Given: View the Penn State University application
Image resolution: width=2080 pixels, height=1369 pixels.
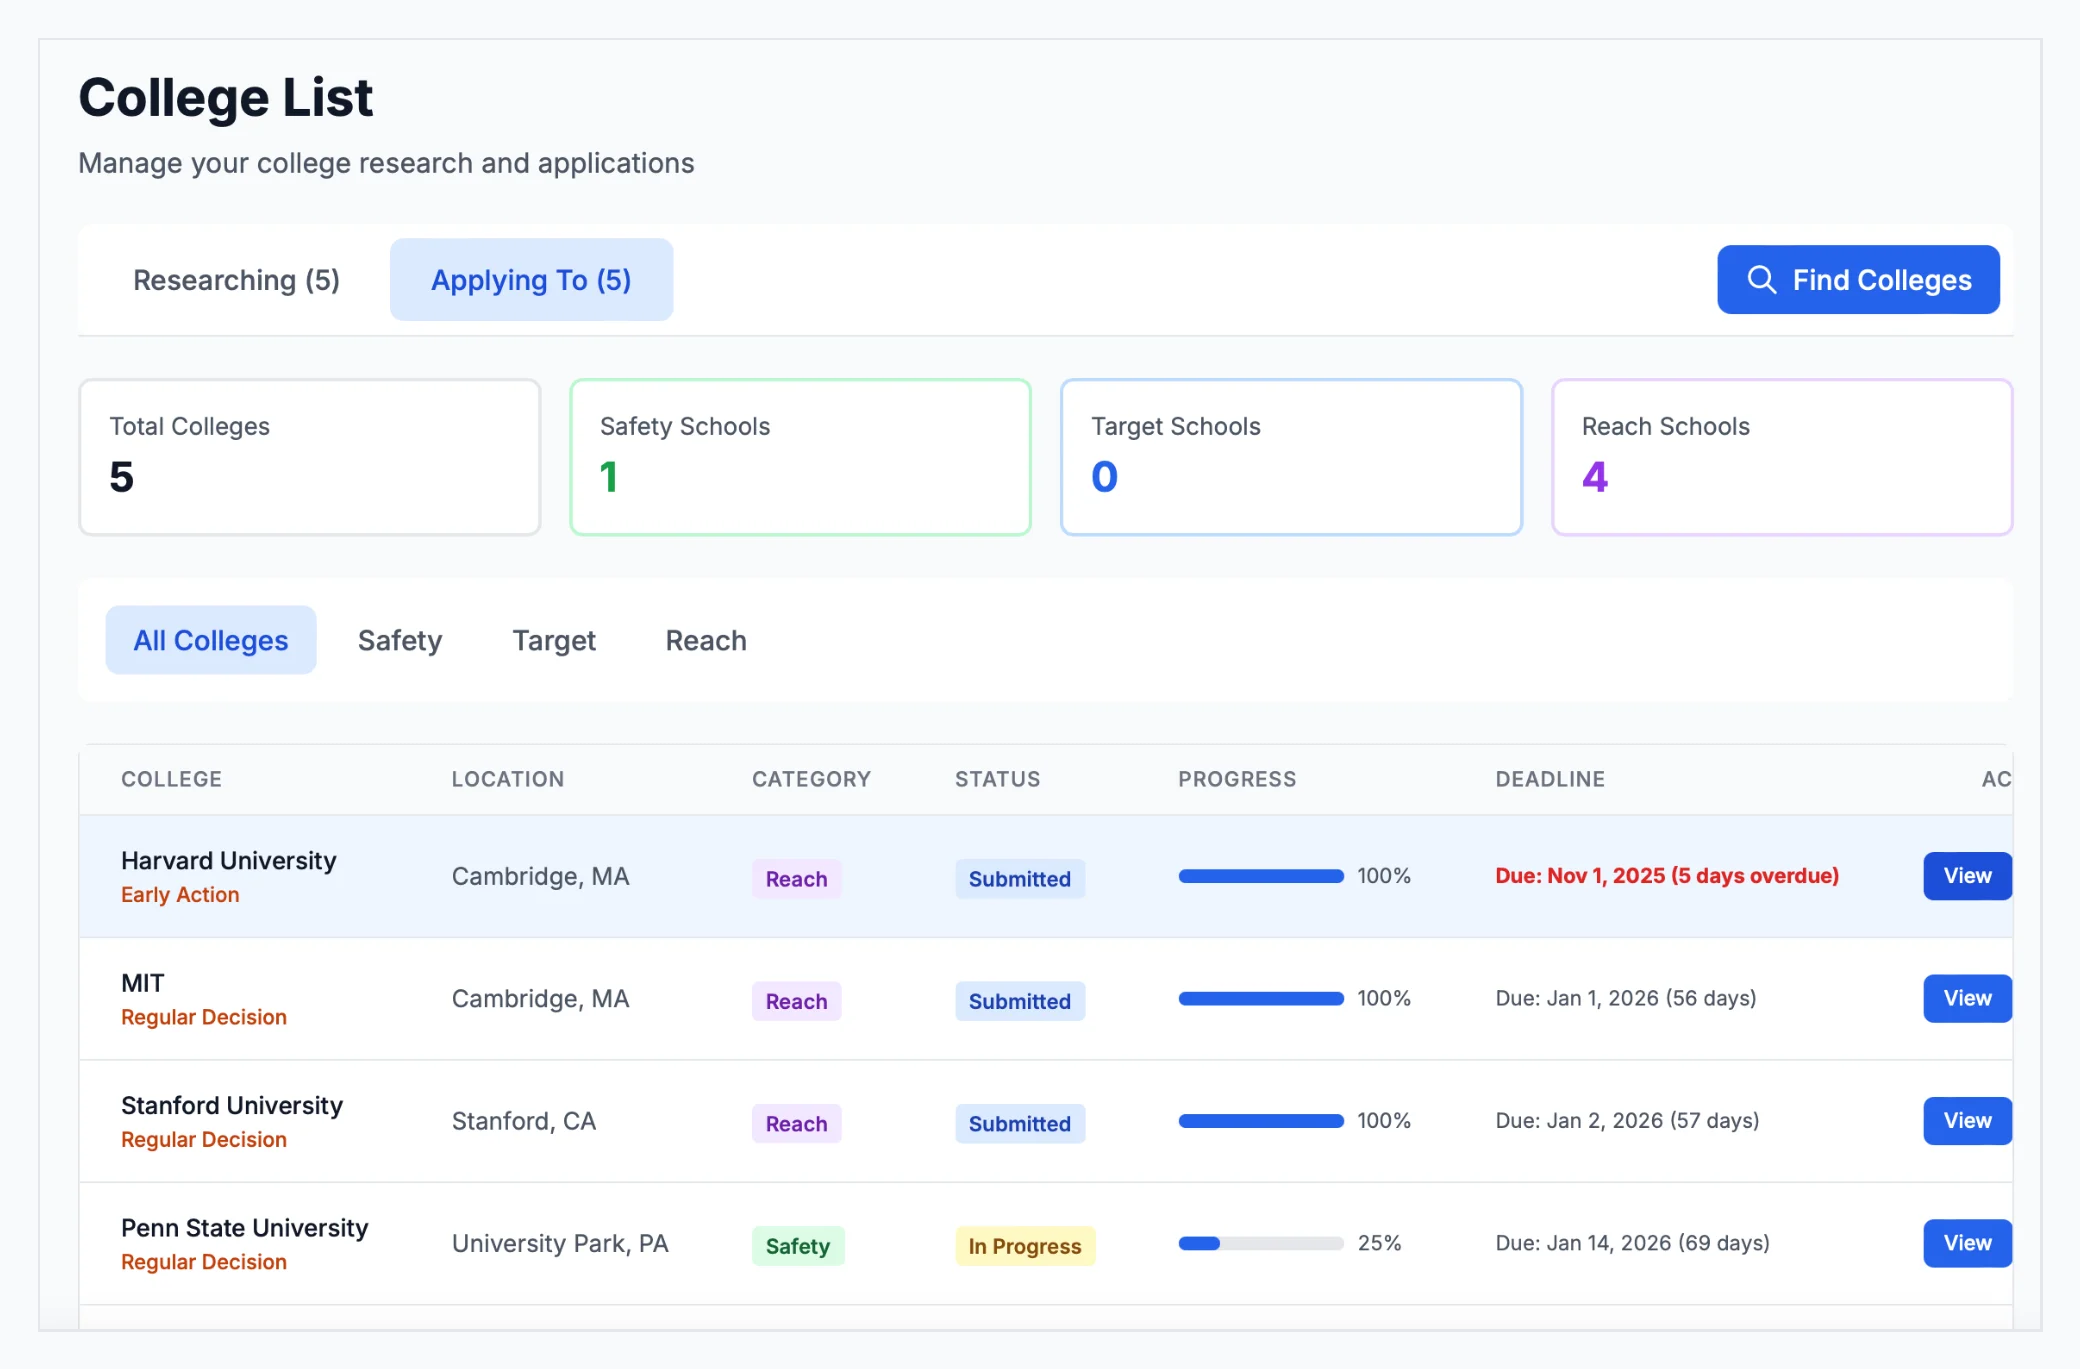Looking at the screenshot, I should pos(1966,1243).
